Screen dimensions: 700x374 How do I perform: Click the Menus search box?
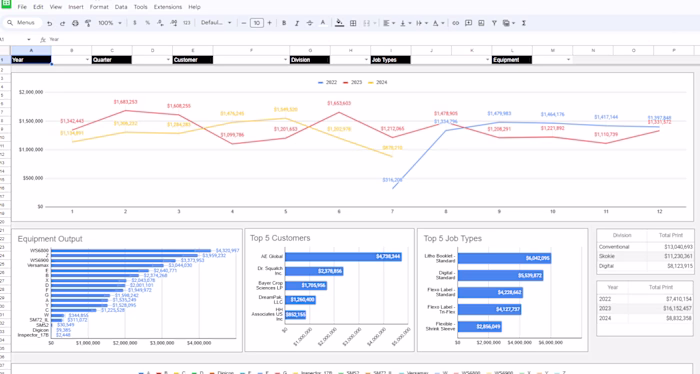22,23
